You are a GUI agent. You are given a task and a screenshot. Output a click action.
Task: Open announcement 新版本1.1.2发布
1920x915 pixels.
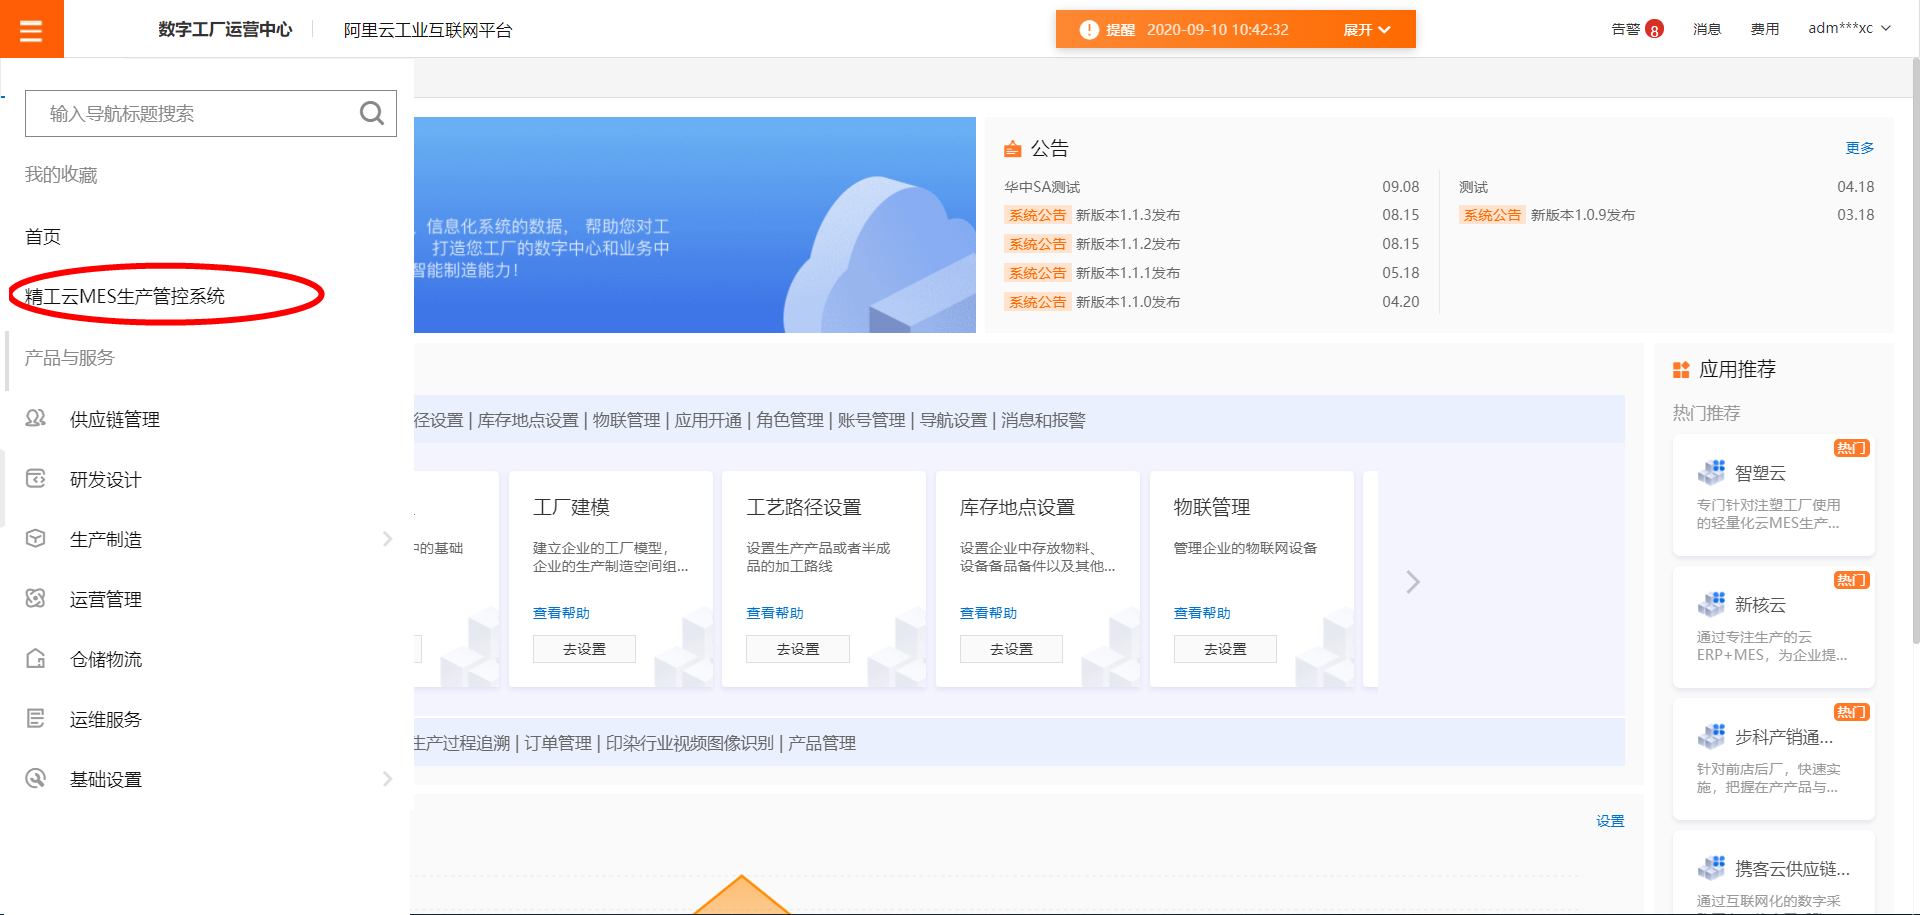click(1128, 244)
